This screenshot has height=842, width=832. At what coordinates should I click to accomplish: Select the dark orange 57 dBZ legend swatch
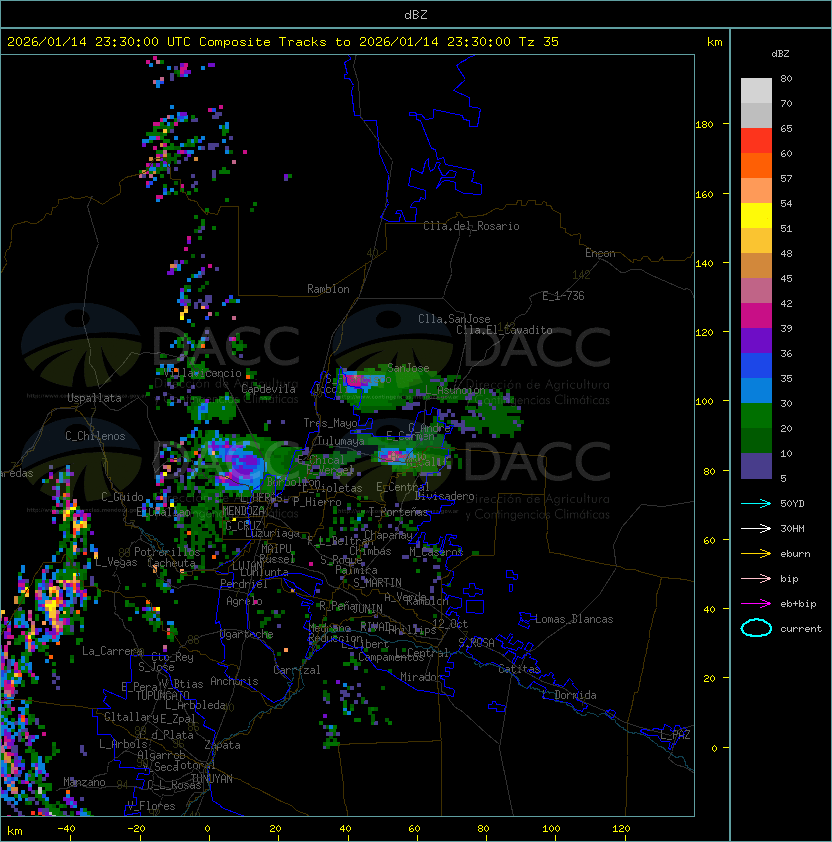(x=756, y=165)
